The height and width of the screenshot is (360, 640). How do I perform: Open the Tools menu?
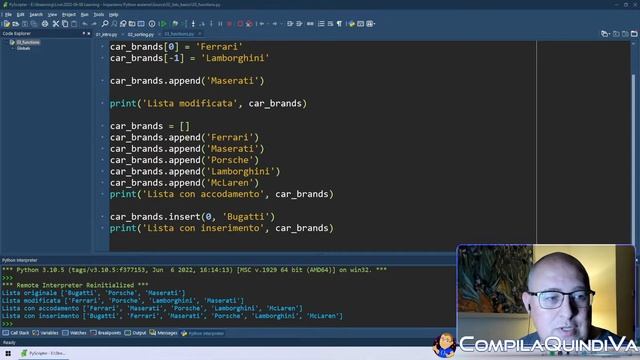click(x=99, y=14)
